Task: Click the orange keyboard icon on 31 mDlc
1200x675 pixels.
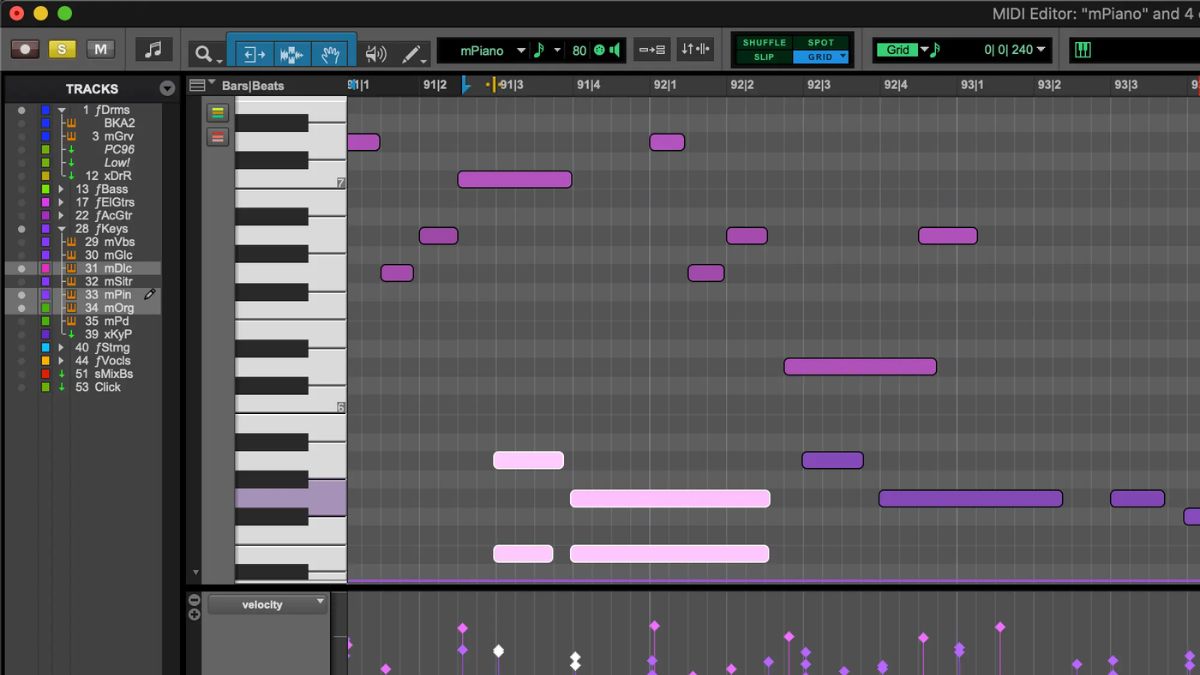Action: [71, 268]
